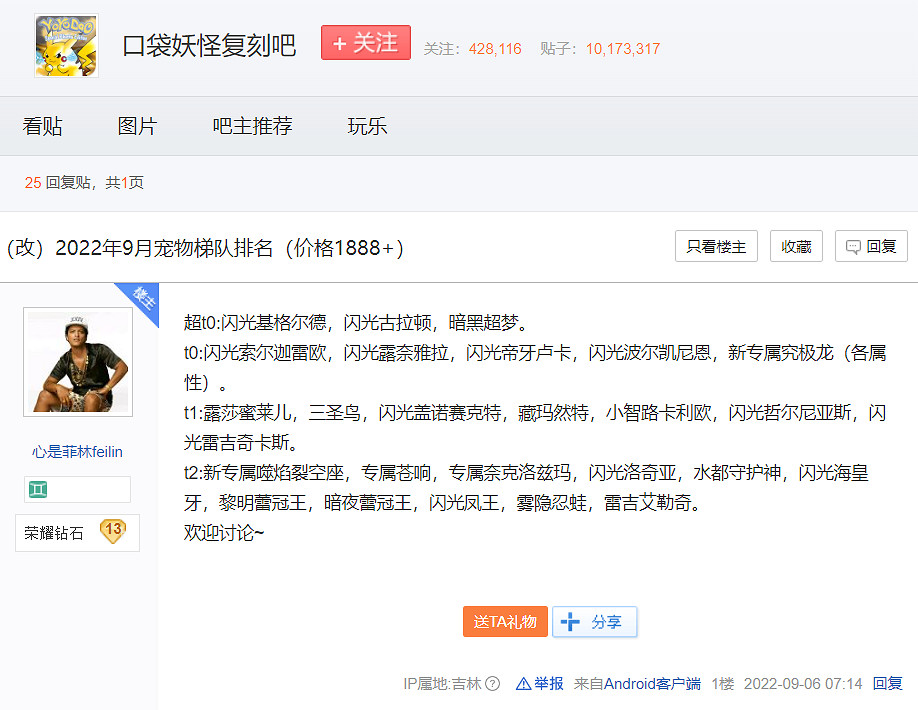Select the 玩乐 tab
This screenshot has width=918, height=710.
tap(366, 126)
